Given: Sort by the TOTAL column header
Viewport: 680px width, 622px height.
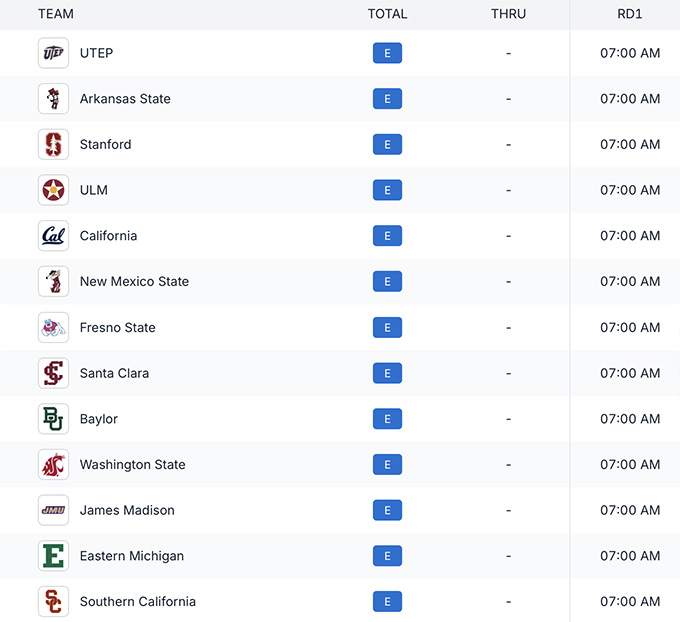Looking at the screenshot, I should [387, 14].
